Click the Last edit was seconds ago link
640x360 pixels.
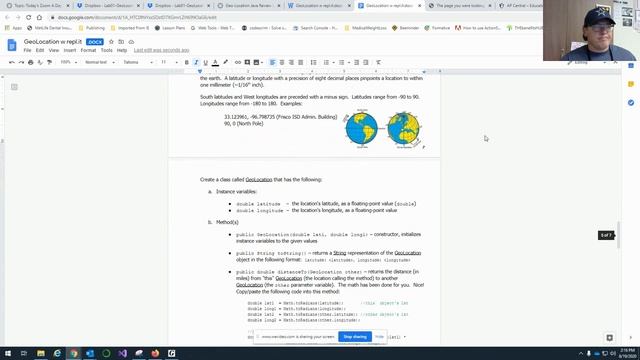click(x=161, y=50)
